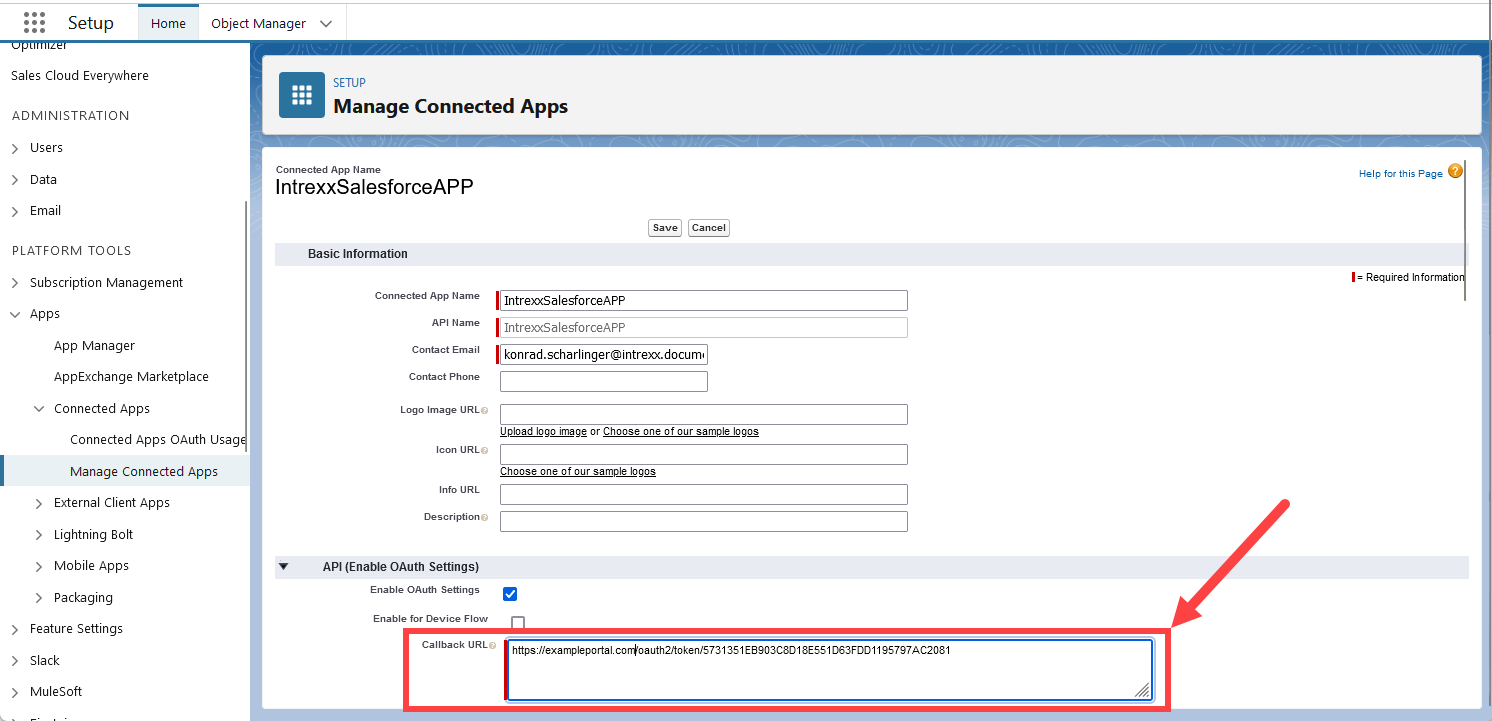This screenshot has height=721, width=1492.
Task: Open Connected Apps OAuth Usage
Action: [x=158, y=440]
